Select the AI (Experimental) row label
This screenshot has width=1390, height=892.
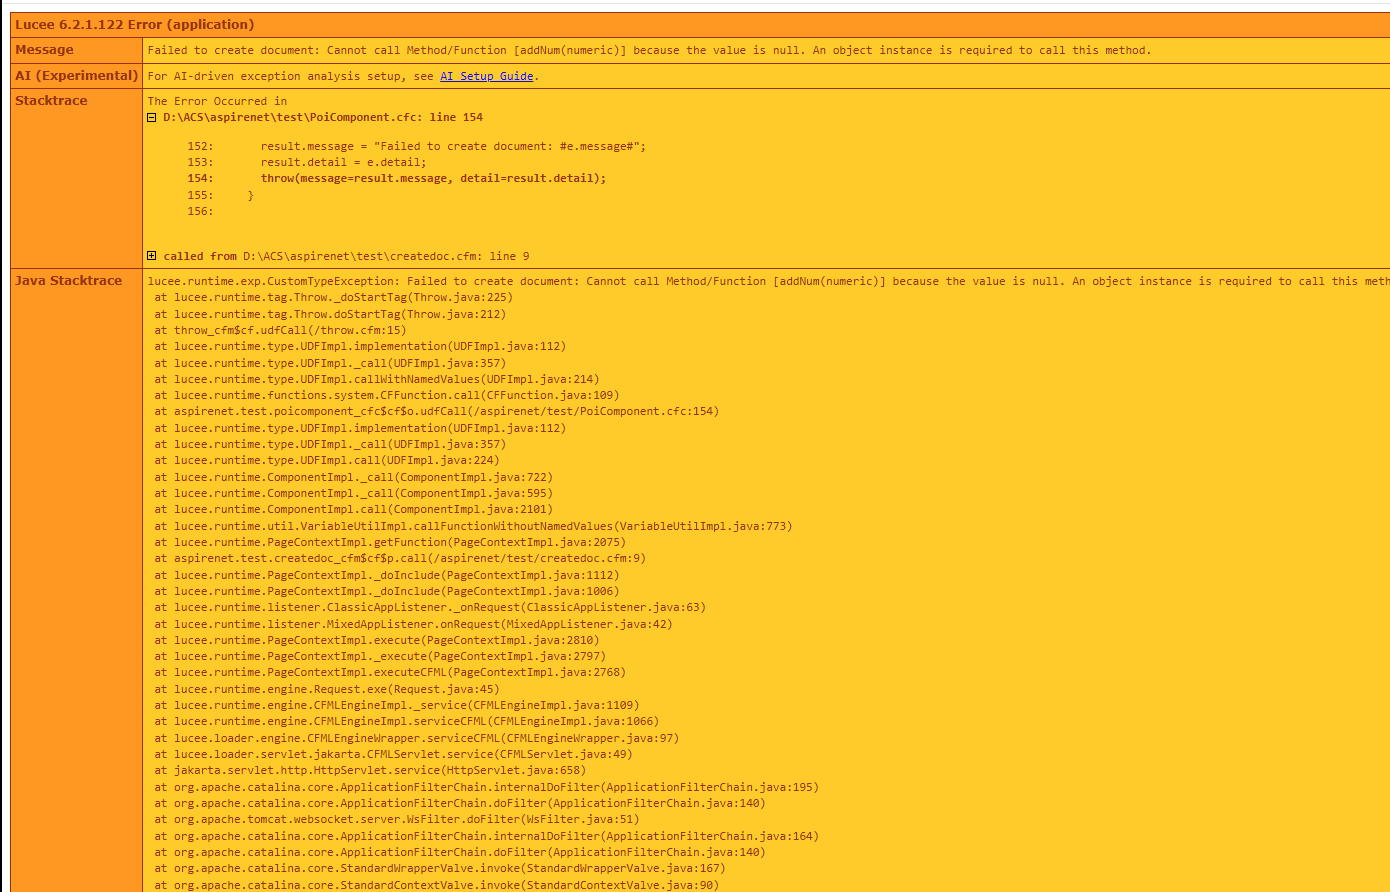(76, 75)
